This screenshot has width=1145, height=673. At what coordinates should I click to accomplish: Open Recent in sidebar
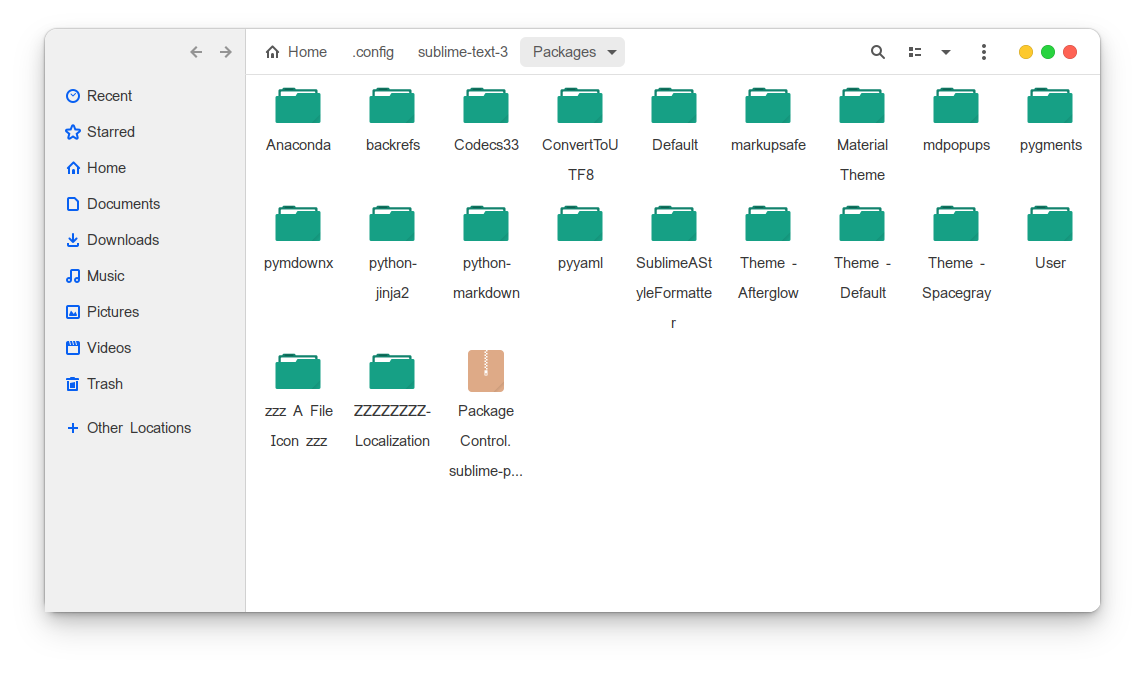tap(99, 96)
